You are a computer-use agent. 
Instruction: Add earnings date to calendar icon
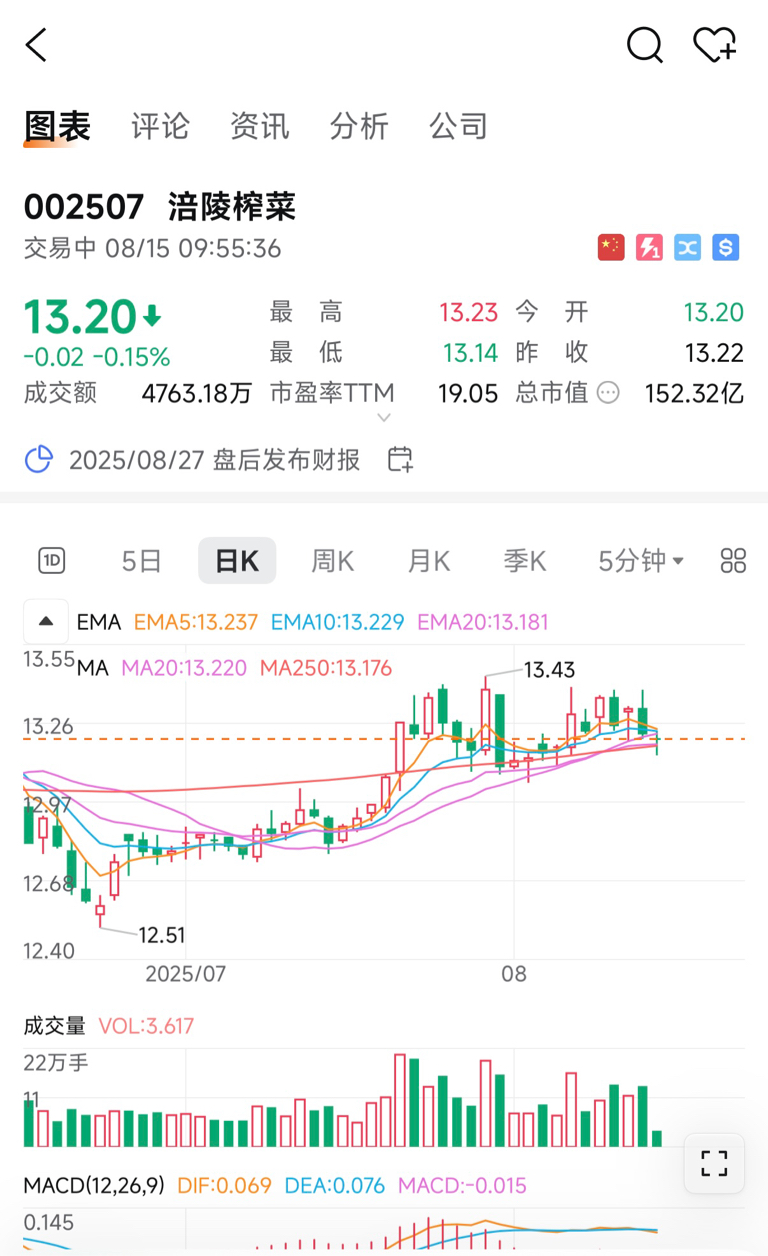coord(400,460)
